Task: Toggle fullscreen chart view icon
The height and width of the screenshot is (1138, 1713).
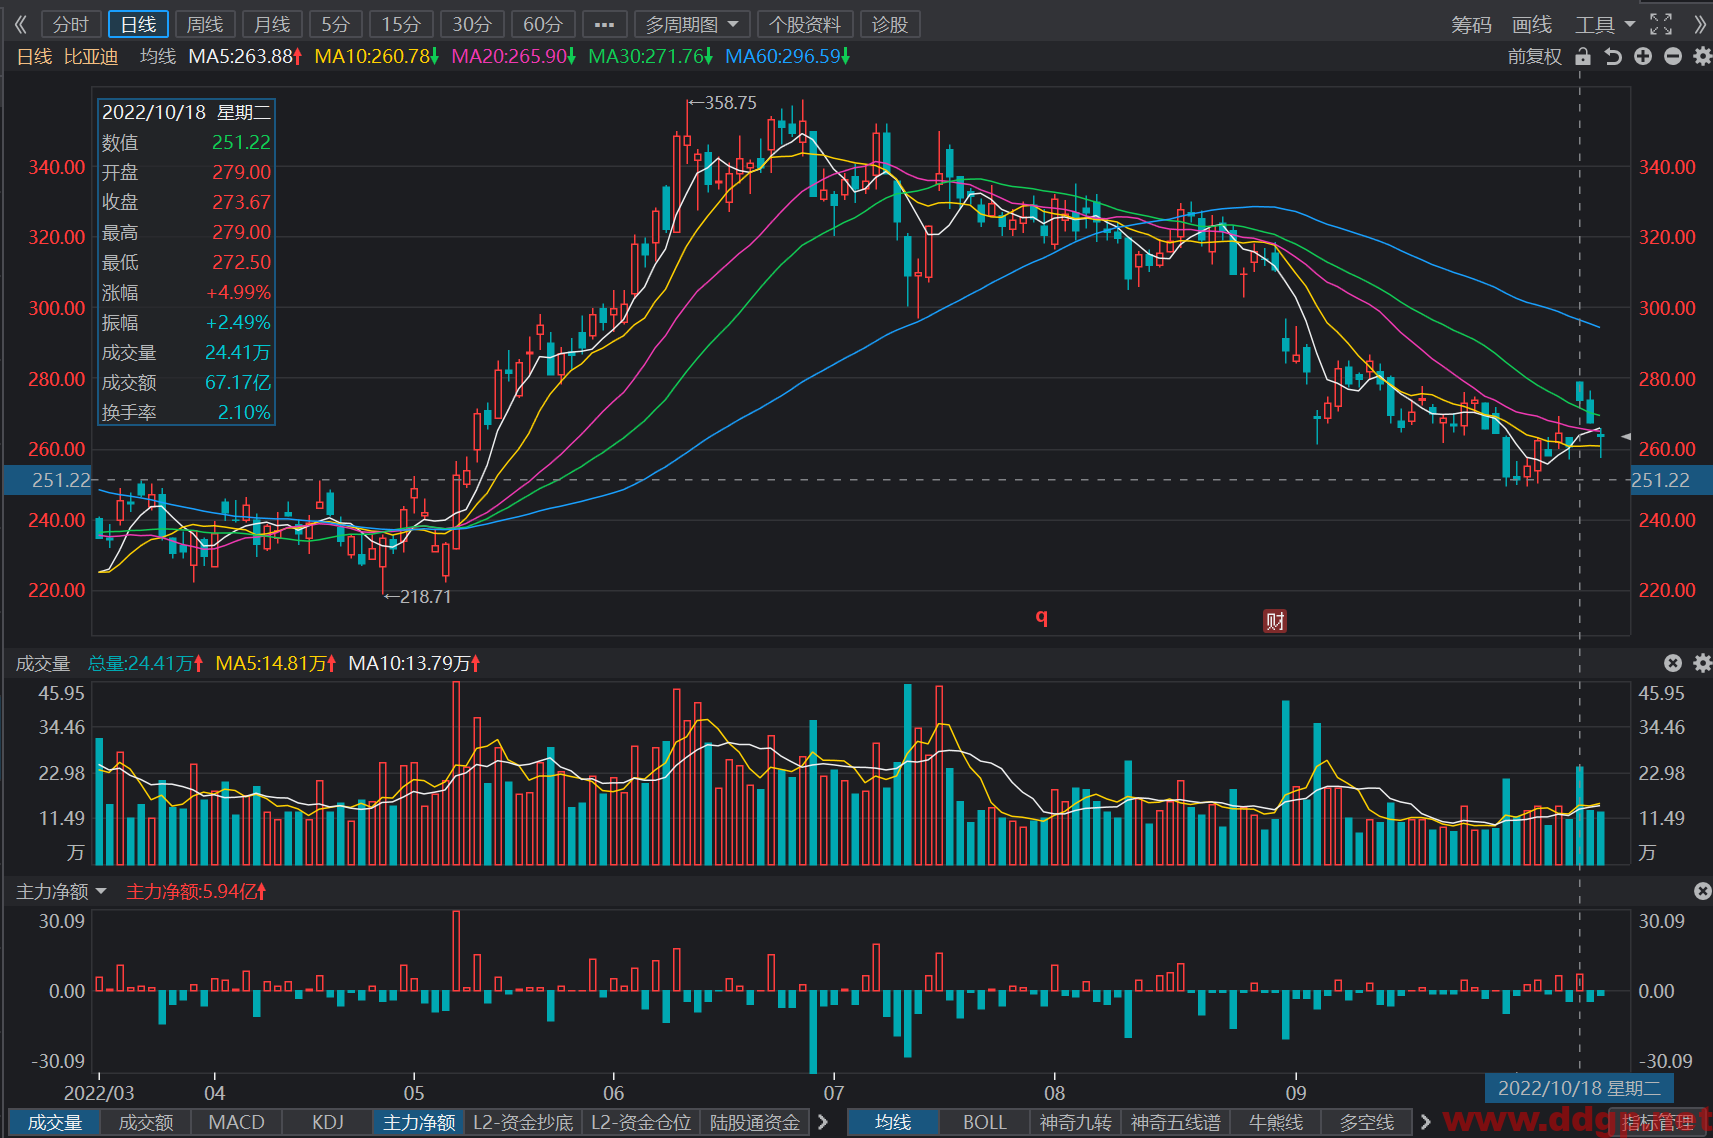Action: [x=1661, y=24]
